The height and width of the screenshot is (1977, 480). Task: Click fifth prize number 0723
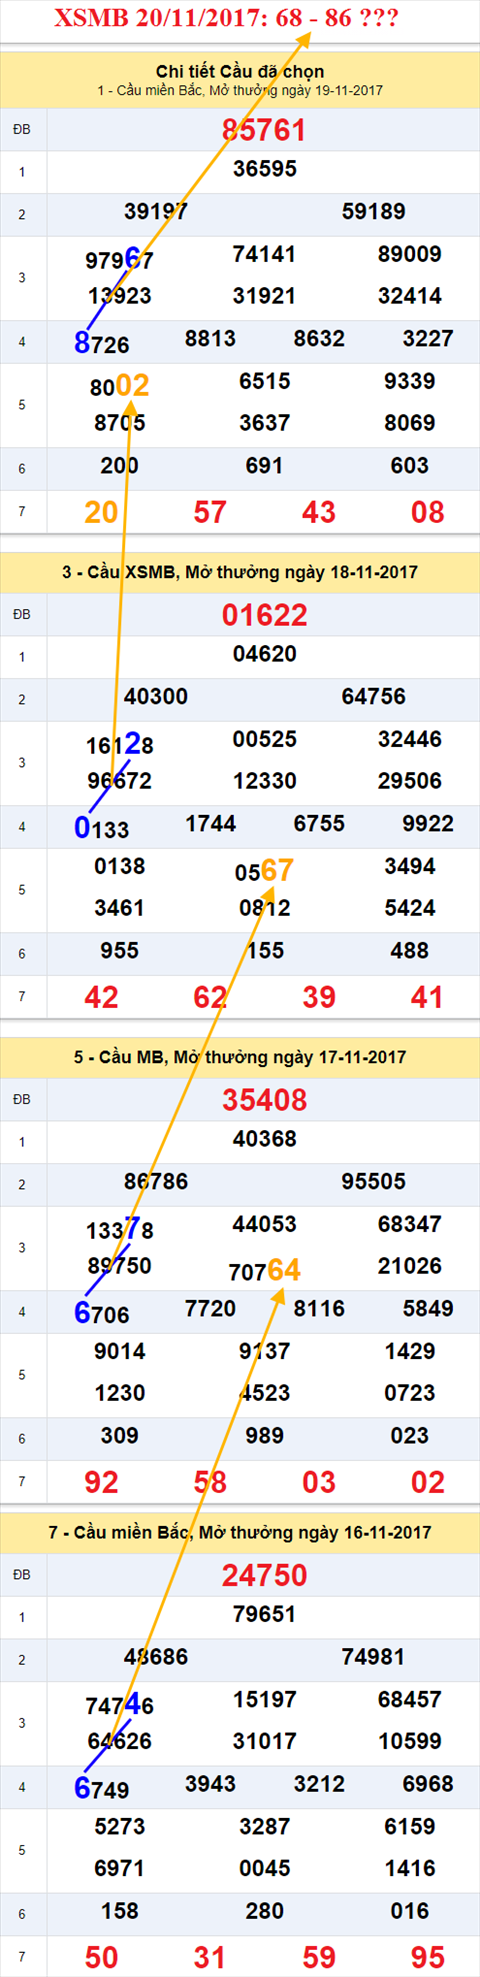point(410,1393)
